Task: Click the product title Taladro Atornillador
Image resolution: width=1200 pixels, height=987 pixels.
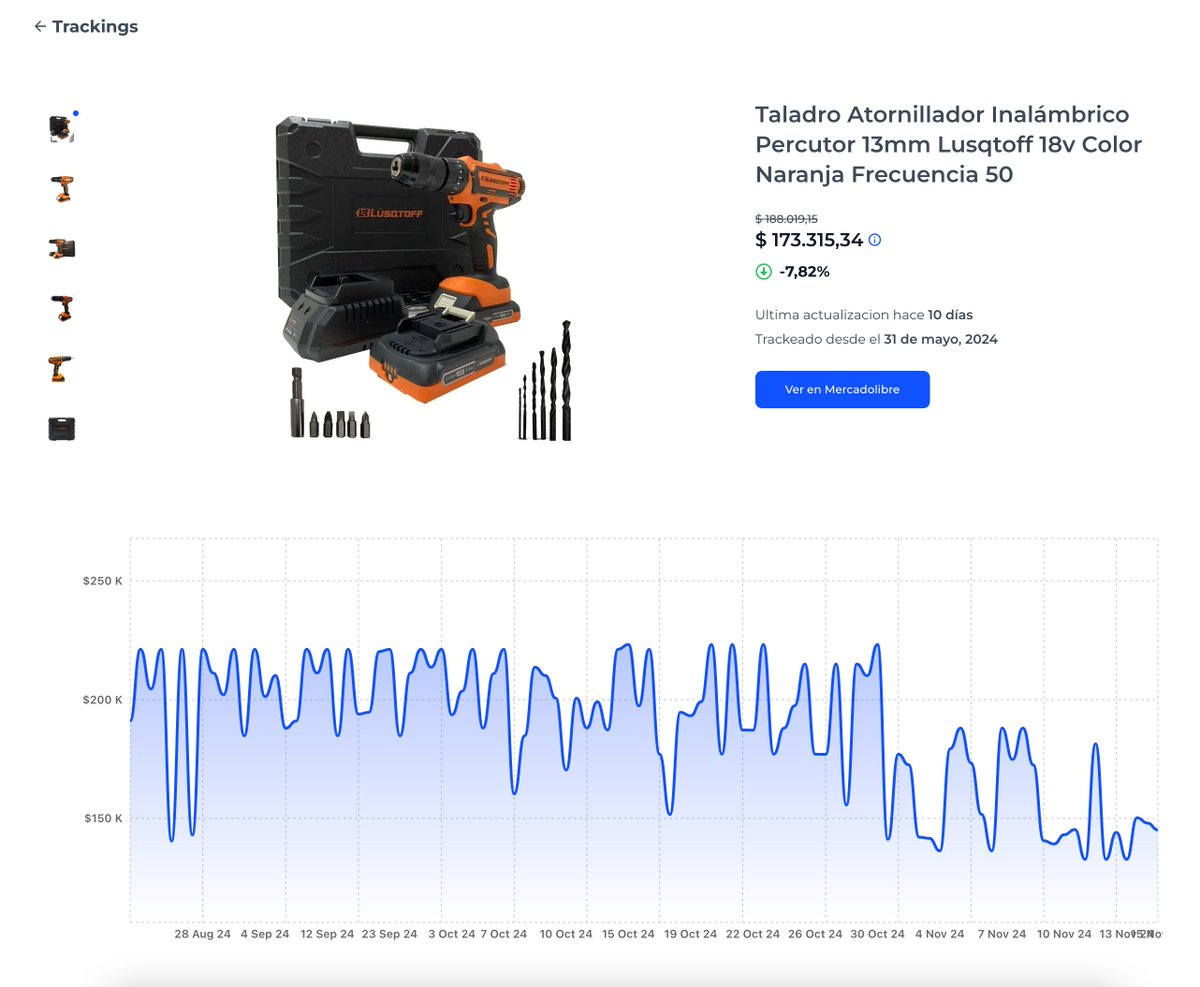Action: click(948, 144)
